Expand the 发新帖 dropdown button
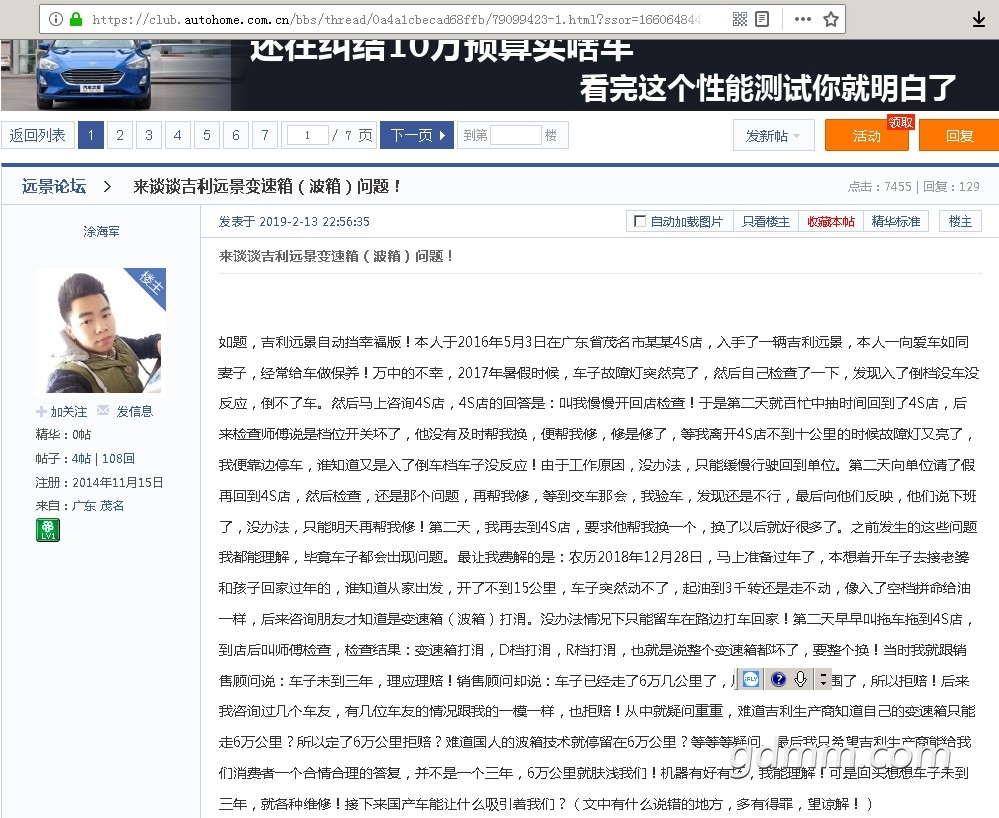 click(773, 136)
